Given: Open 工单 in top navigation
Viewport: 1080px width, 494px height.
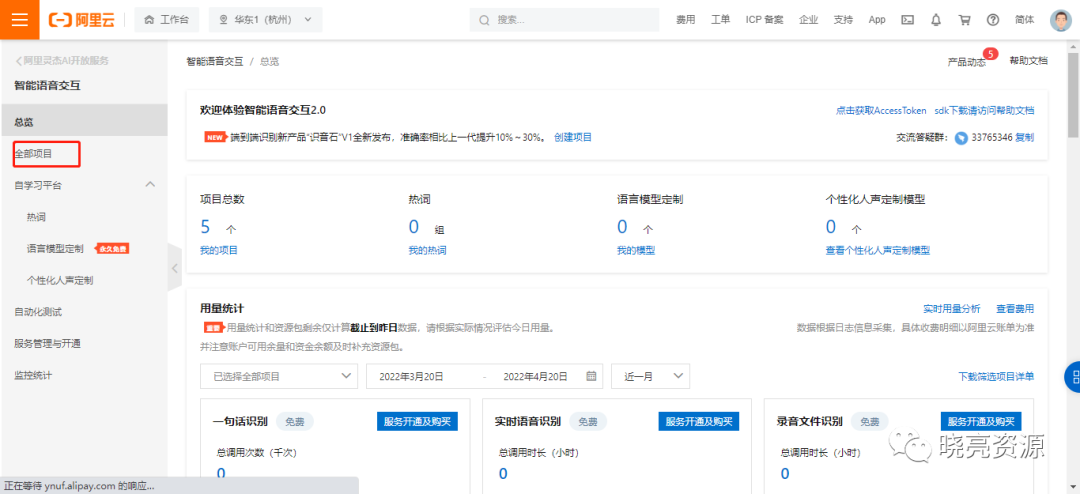Looking at the screenshot, I should [x=720, y=20].
